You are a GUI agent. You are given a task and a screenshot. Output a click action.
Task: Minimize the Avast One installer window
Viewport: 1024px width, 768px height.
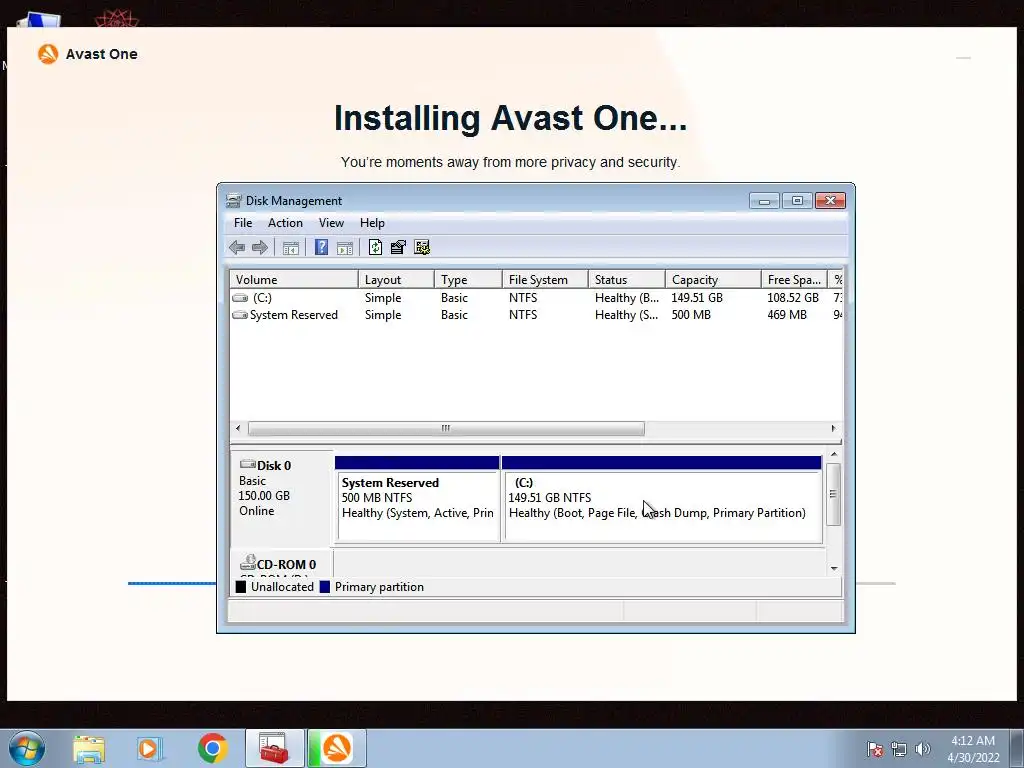point(963,58)
